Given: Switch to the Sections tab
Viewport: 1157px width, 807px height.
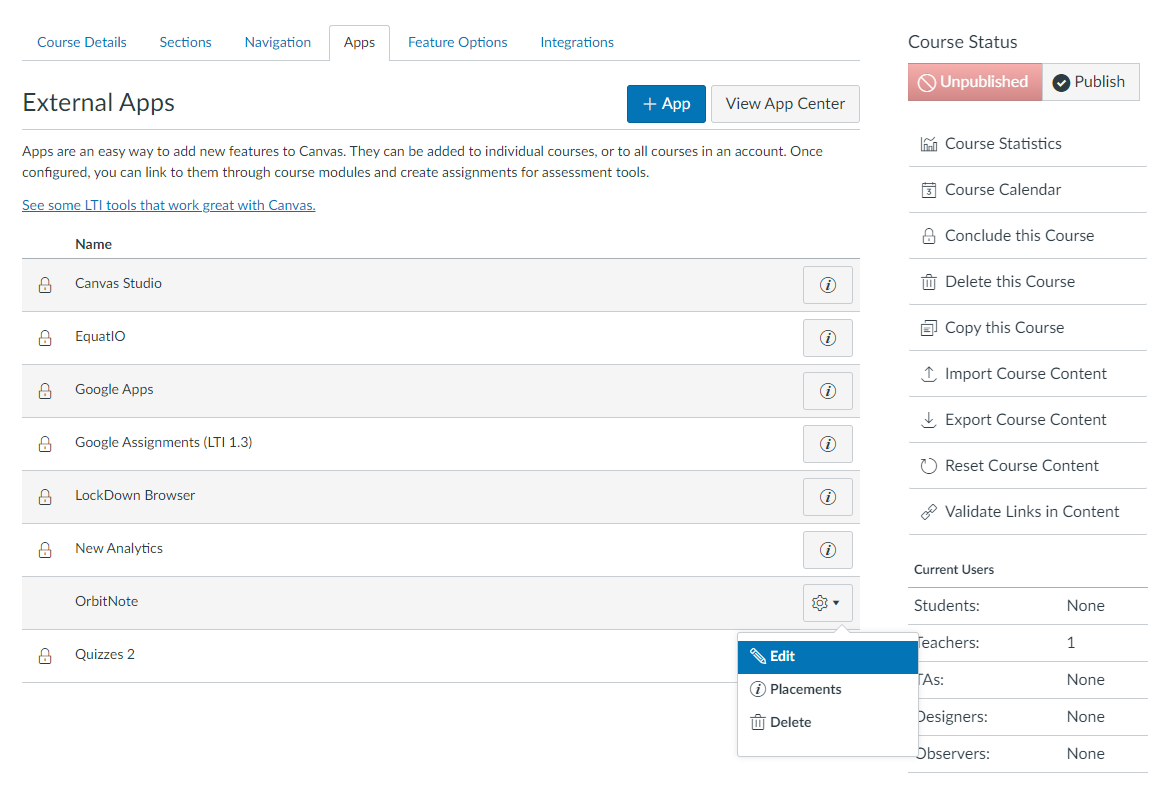Looking at the screenshot, I should click(x=185, y=42).
